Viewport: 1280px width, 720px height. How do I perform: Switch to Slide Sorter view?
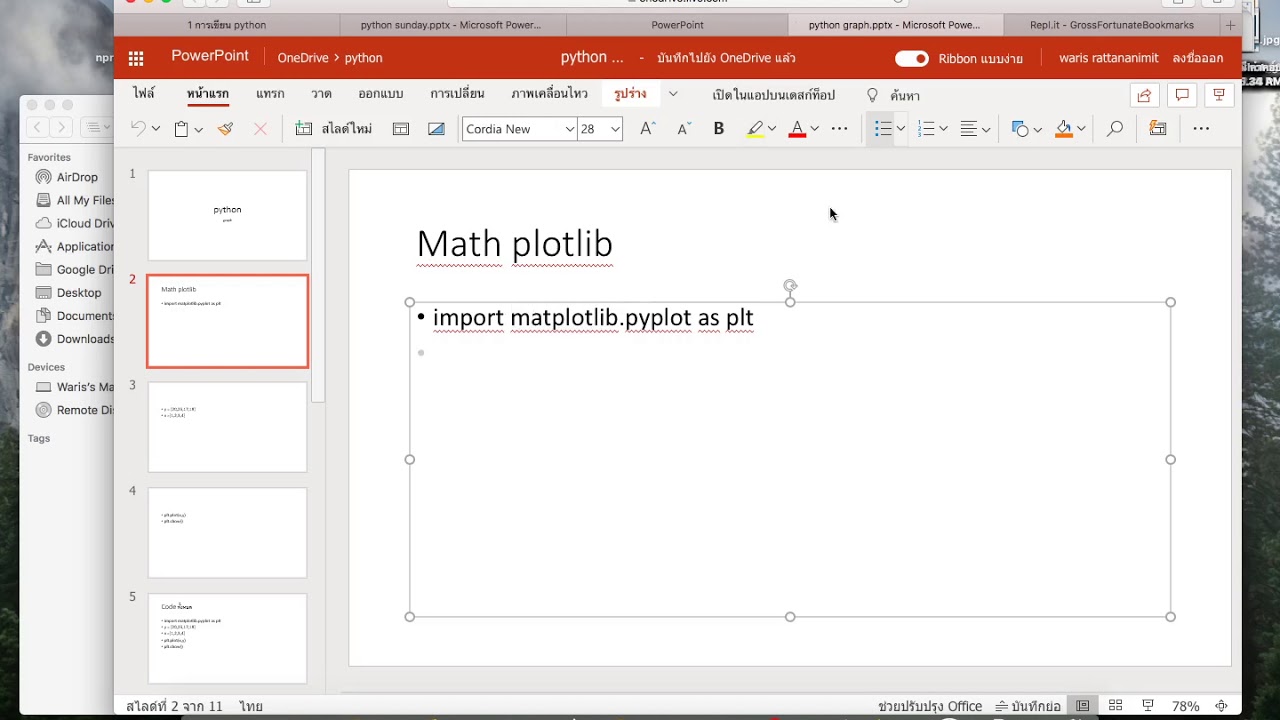click(1115, 706)
